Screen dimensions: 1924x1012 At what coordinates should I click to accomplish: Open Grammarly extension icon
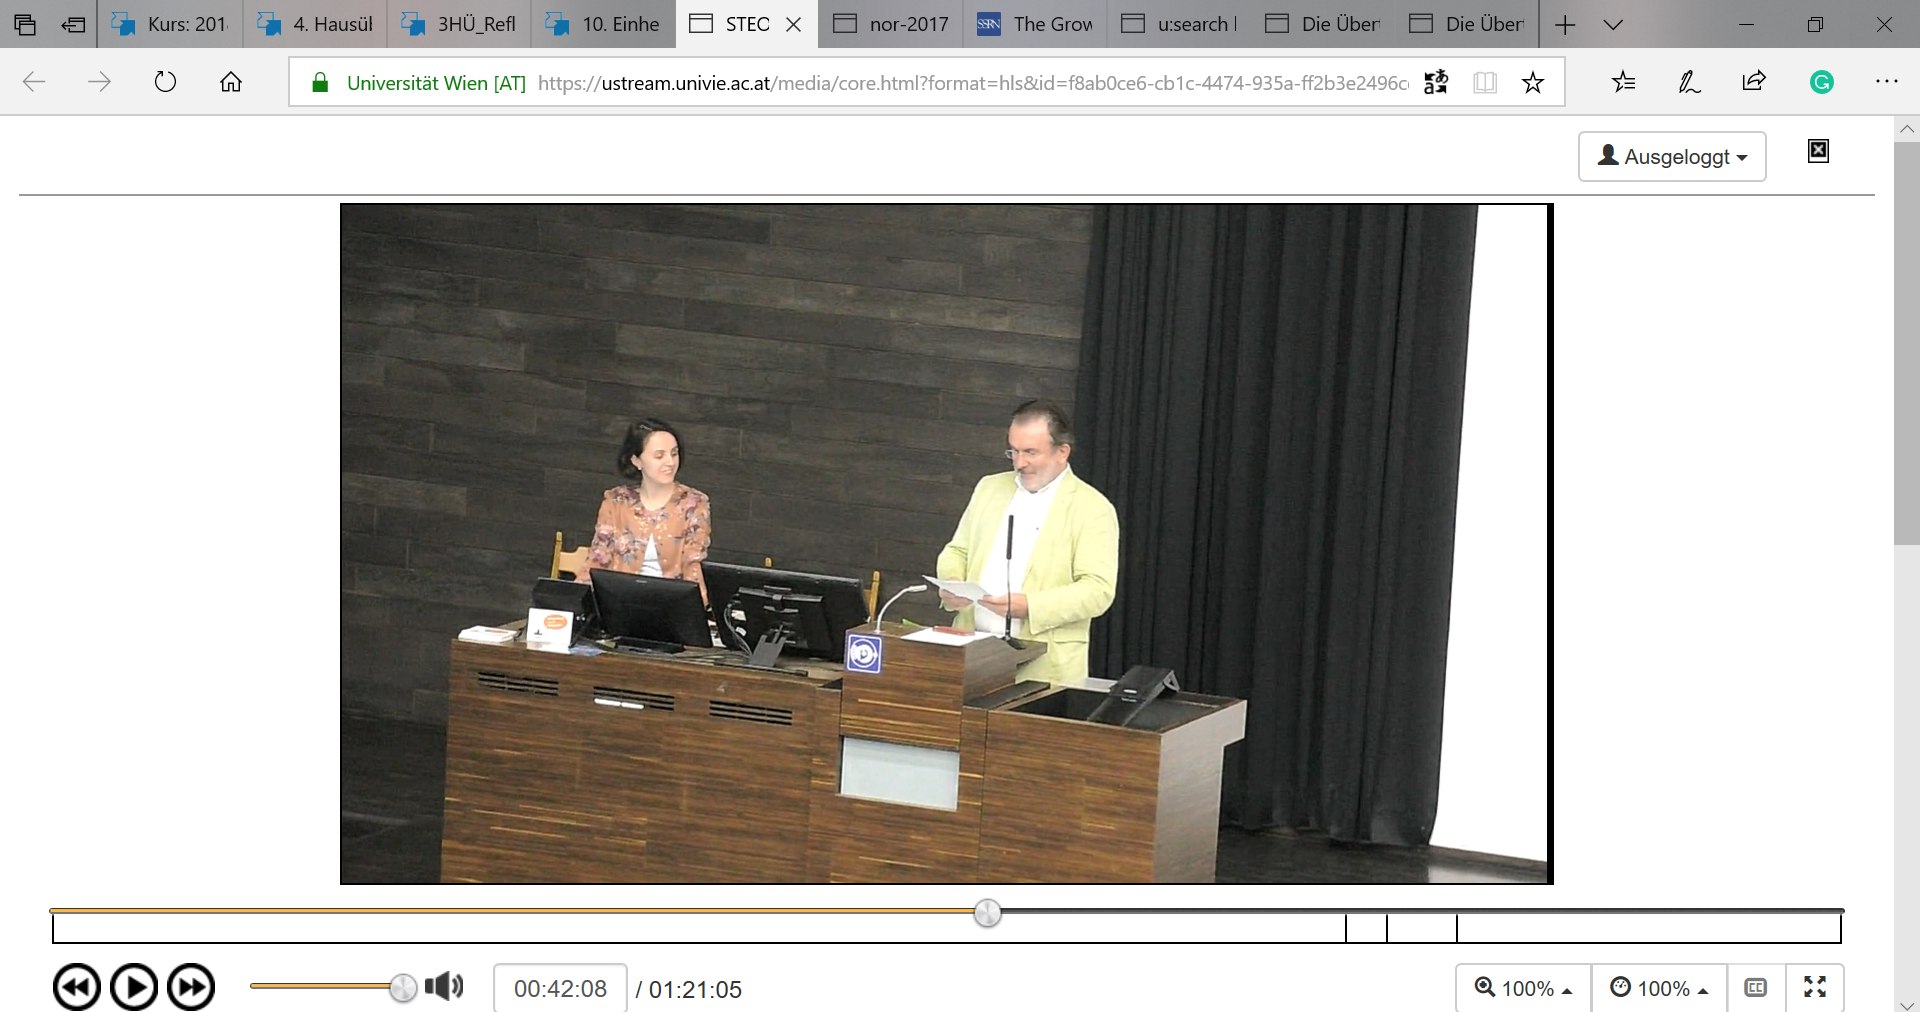(1821, 82)
